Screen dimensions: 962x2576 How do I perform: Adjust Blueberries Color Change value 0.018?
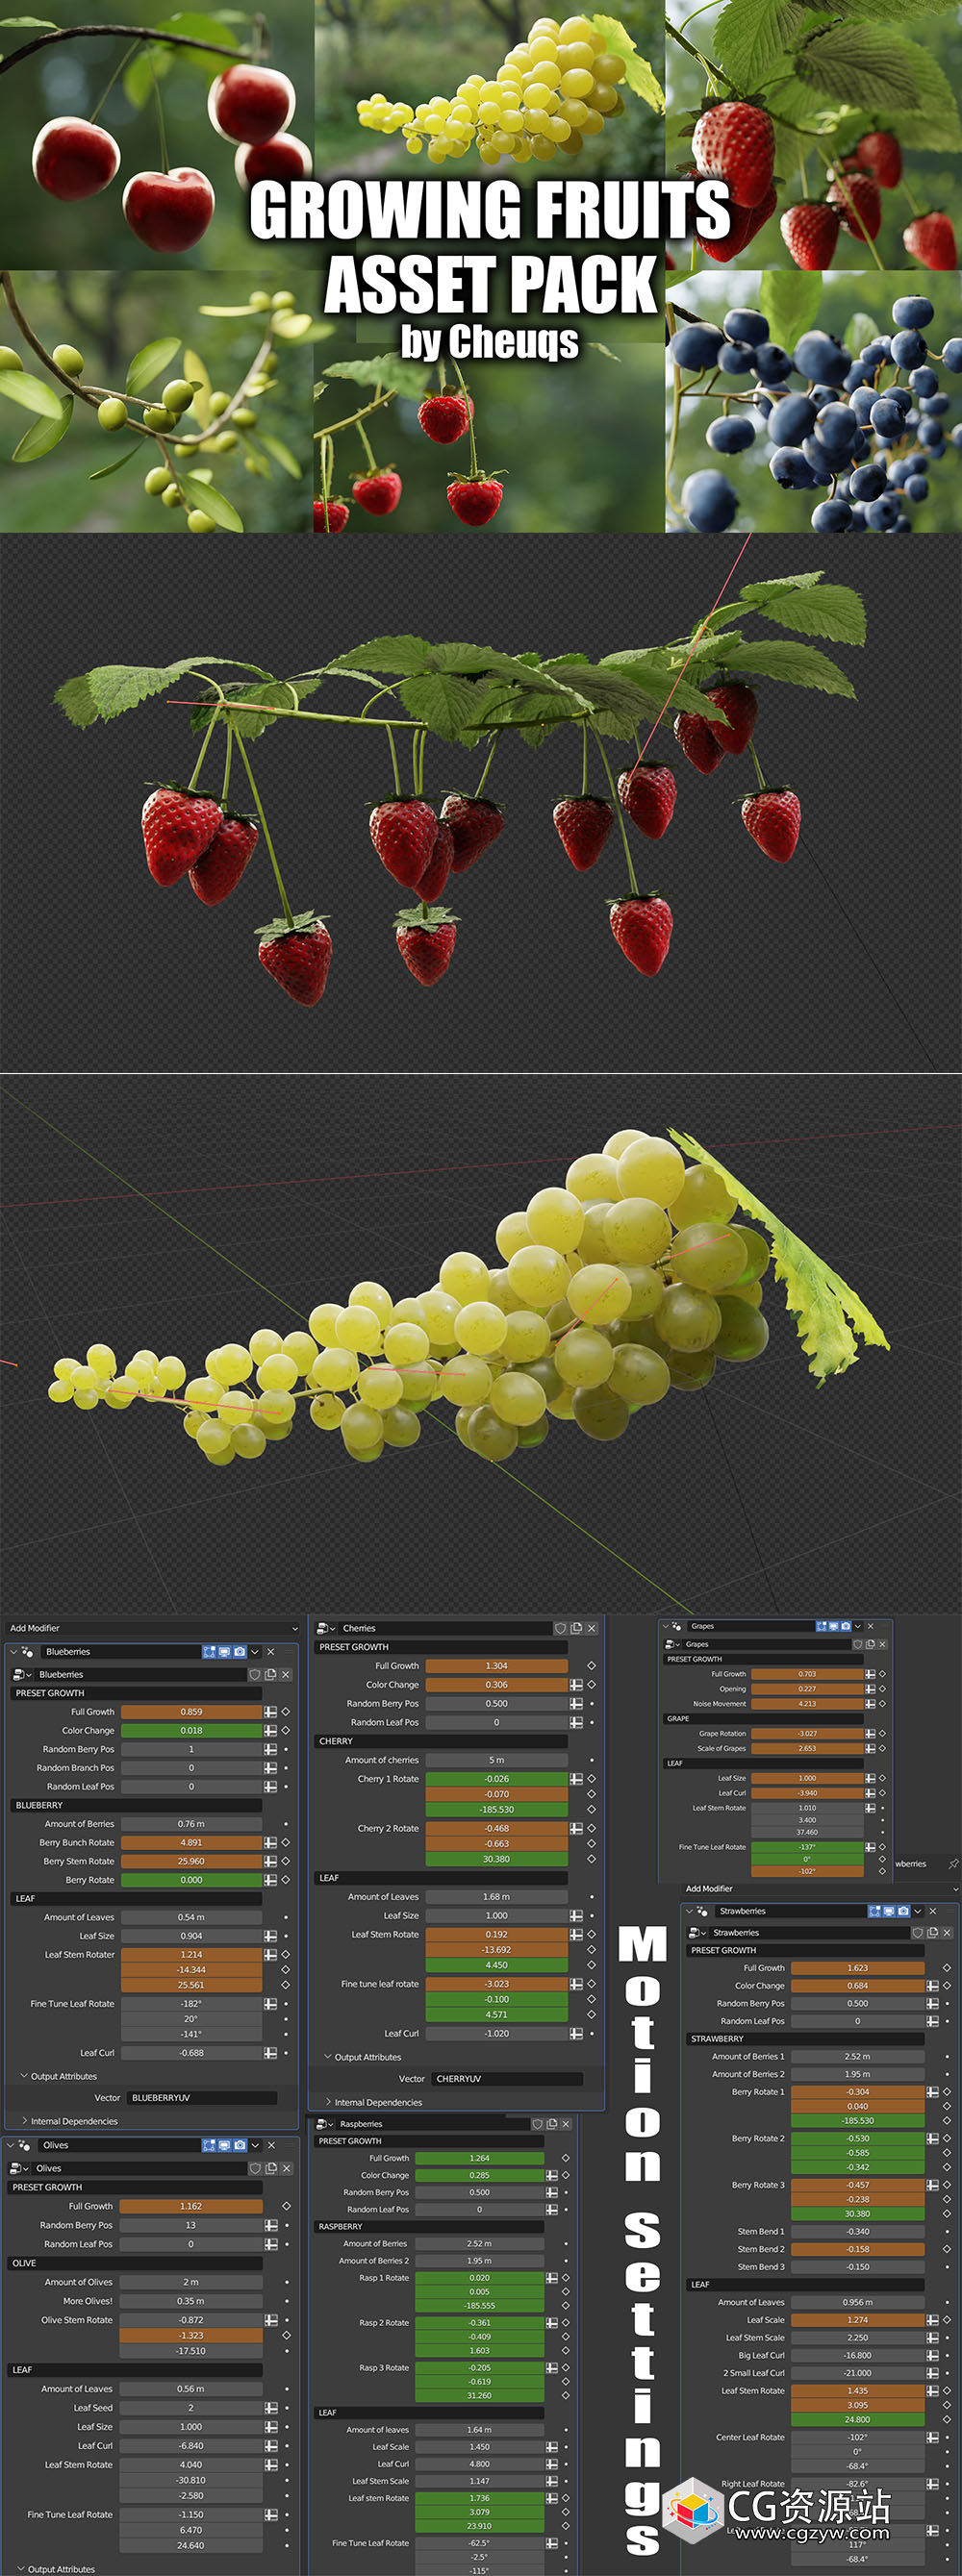191,1730
